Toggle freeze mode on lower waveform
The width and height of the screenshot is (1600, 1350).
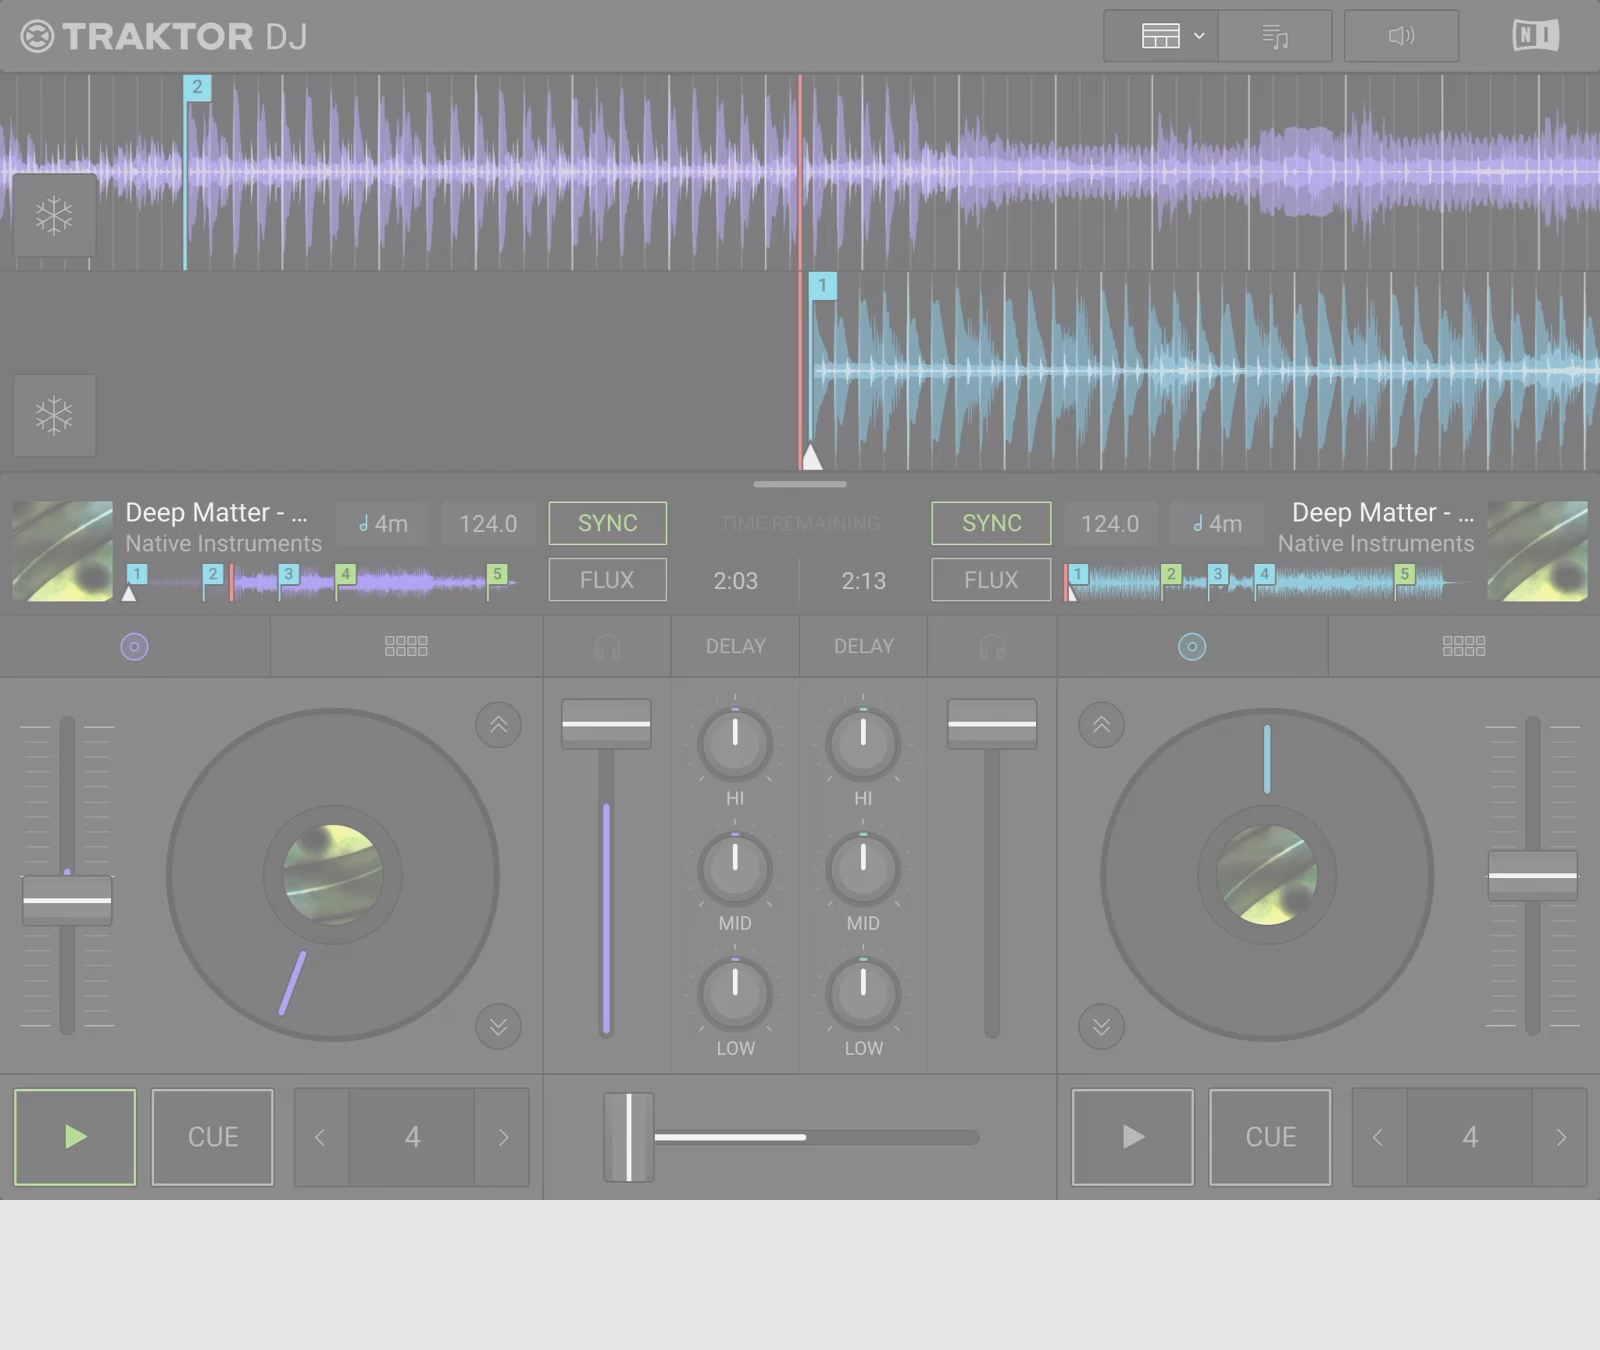click(x=54, y=415)
